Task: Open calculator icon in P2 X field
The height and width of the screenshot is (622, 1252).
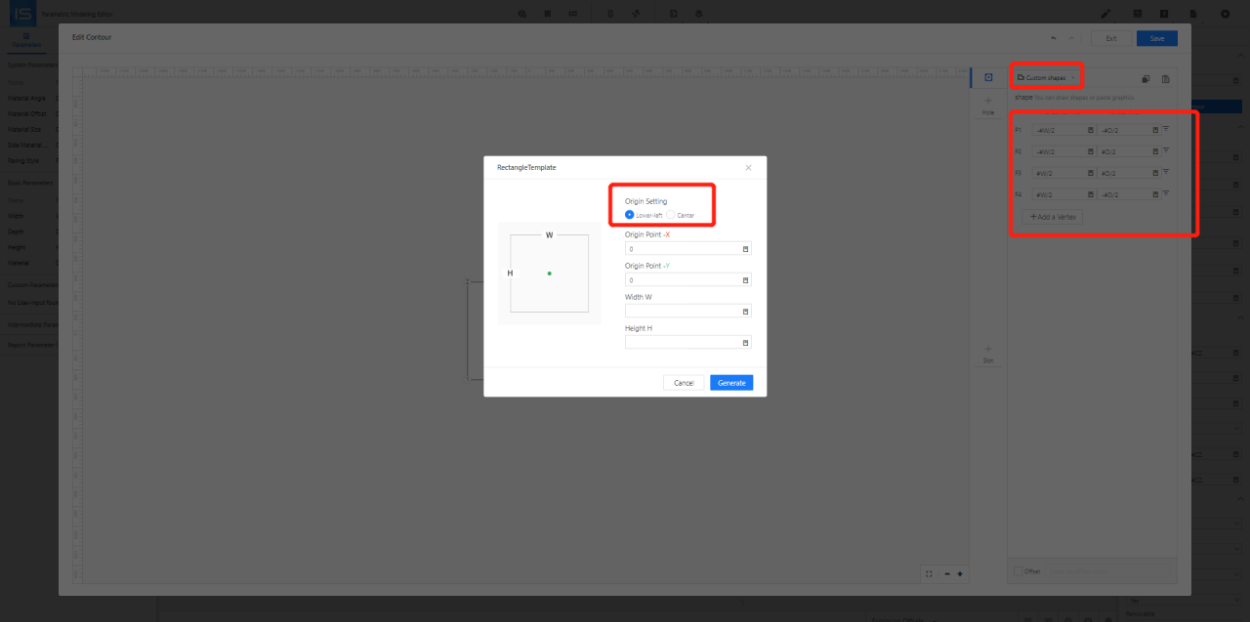Action: (x=1090, y=152)
